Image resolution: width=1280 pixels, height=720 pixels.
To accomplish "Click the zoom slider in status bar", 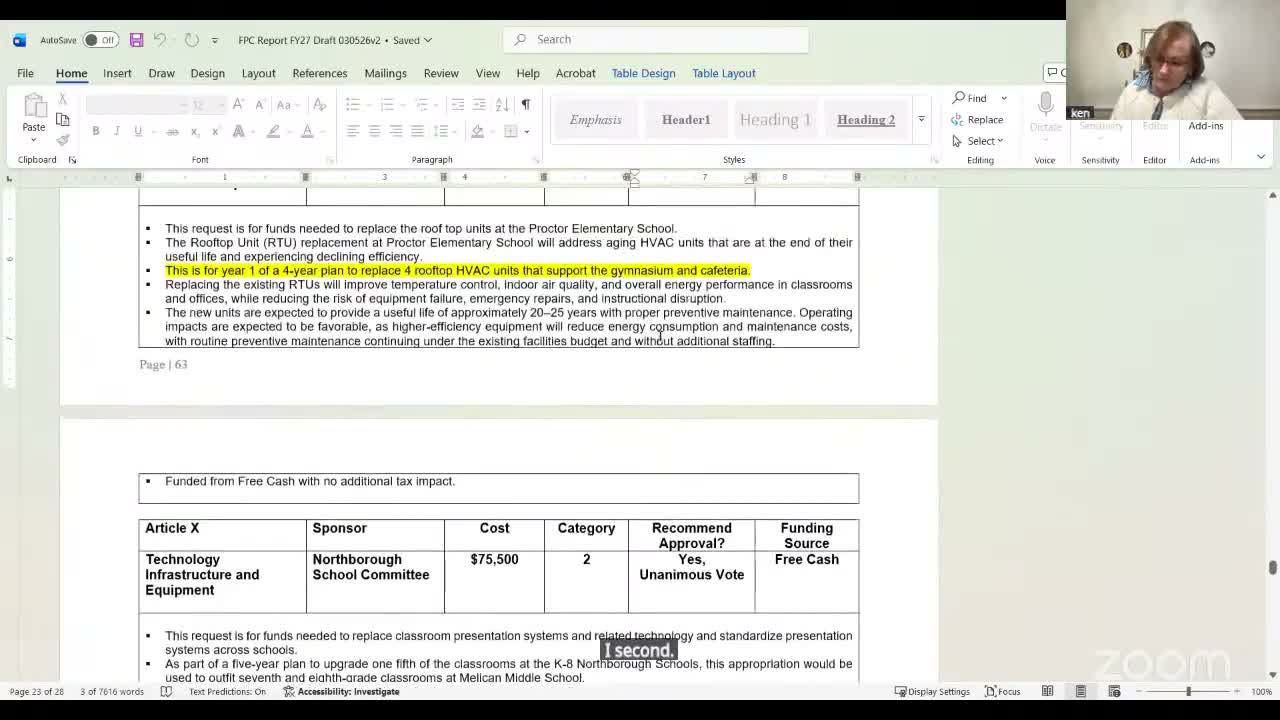I will coord(1188,691).
